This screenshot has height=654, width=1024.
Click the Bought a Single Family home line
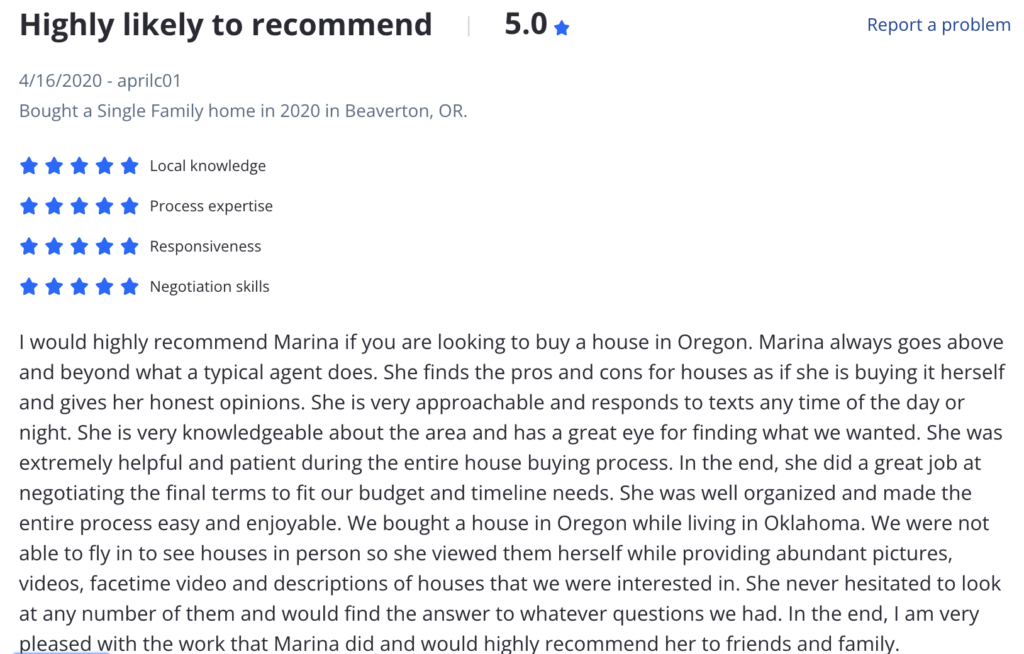tap(243, 111)
